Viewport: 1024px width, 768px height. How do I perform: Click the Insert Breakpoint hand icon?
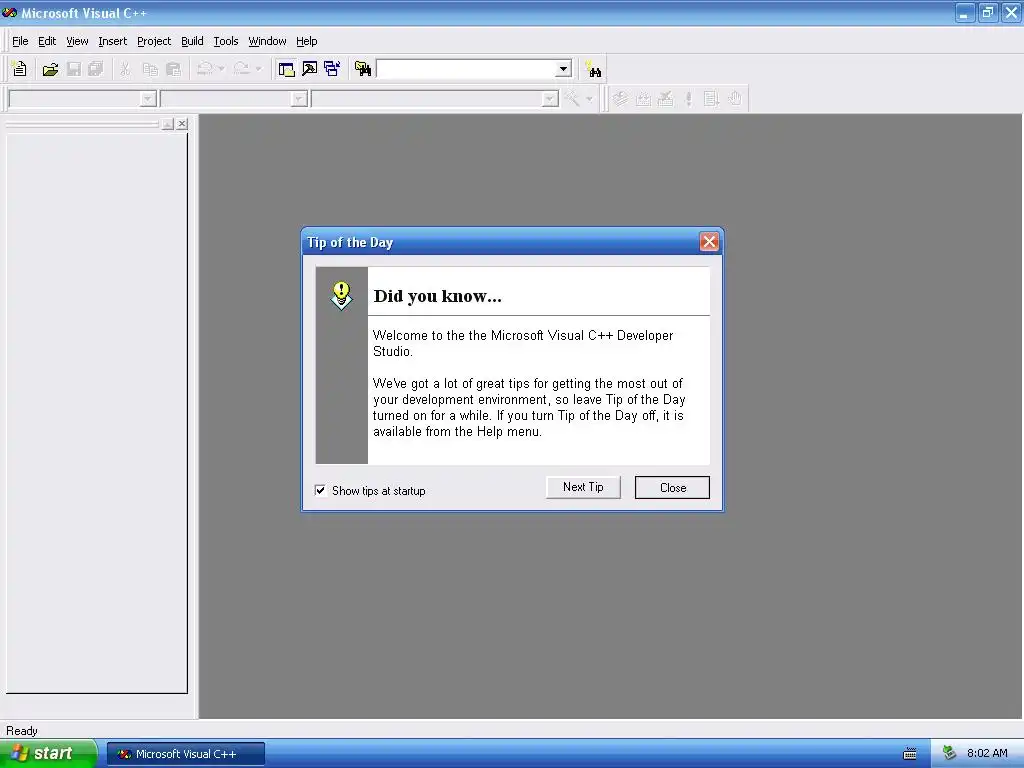pos(735,99)
